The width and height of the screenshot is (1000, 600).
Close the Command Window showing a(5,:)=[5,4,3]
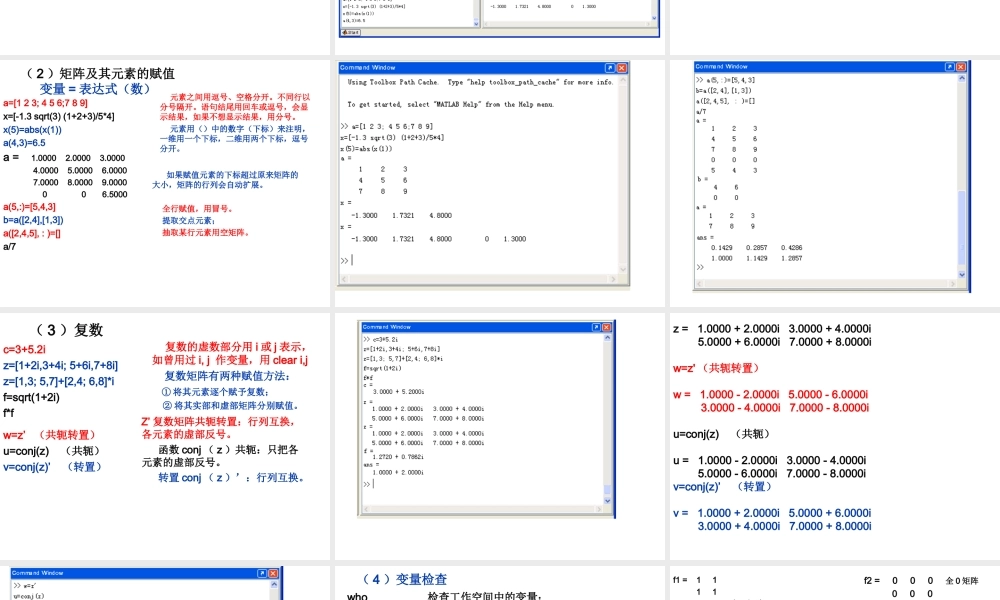click(961, 66)
